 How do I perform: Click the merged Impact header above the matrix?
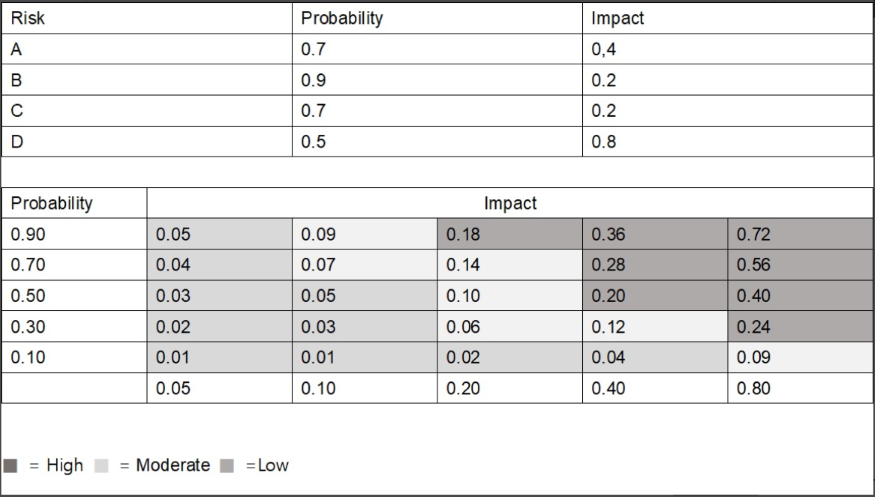click(510, 203)
